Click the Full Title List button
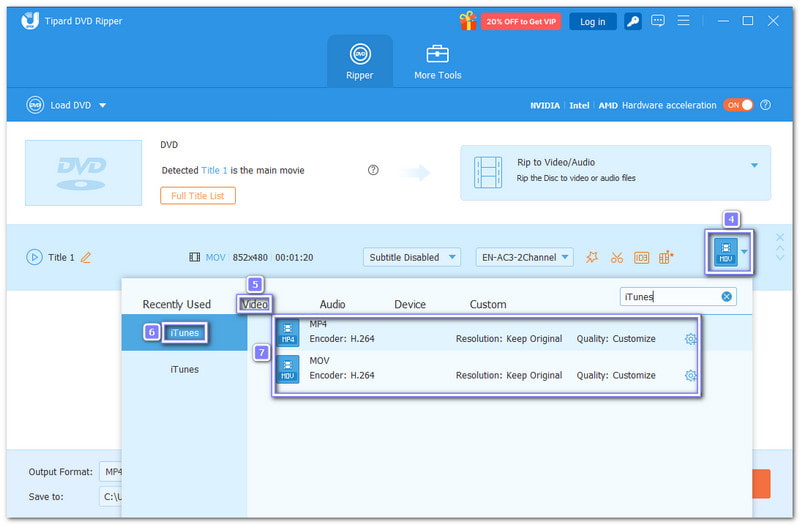Viewport: 800px width, 525px height. pyautogui.click(x=198, y=195)
